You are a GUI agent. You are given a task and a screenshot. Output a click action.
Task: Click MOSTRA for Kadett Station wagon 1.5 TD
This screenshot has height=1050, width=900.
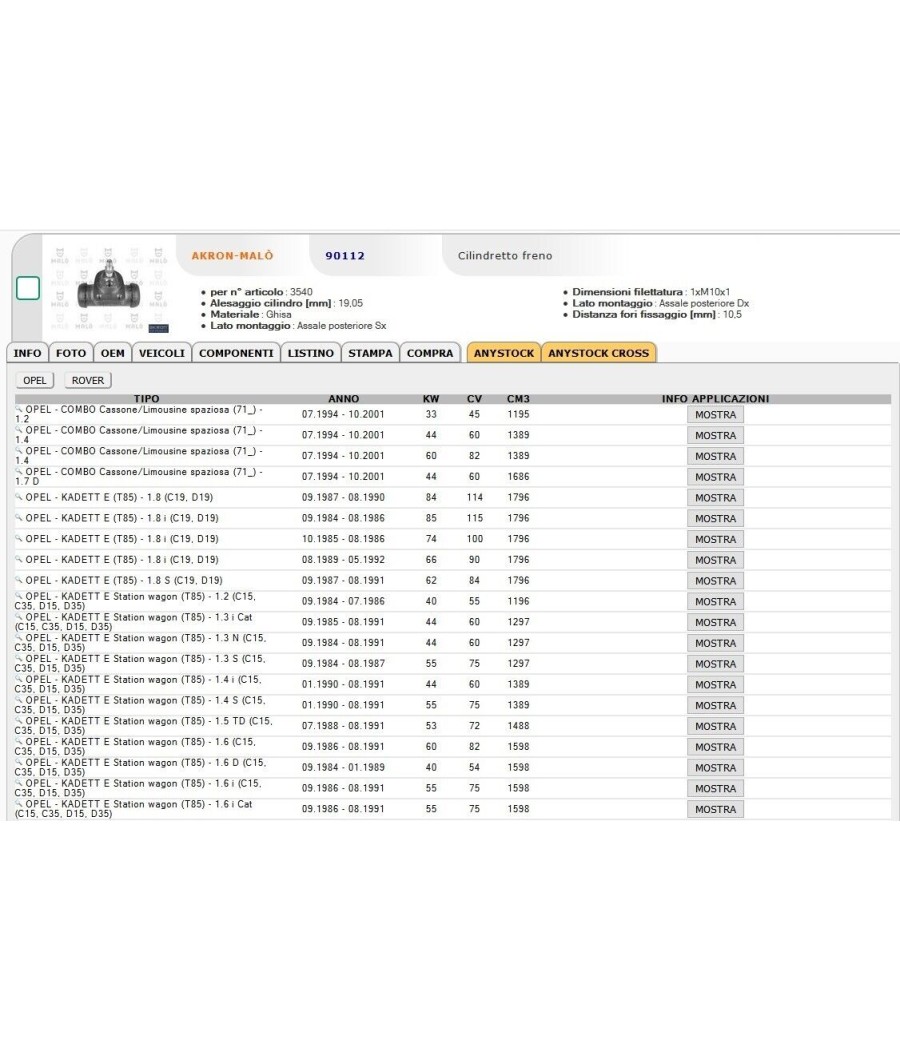(715, 726)
